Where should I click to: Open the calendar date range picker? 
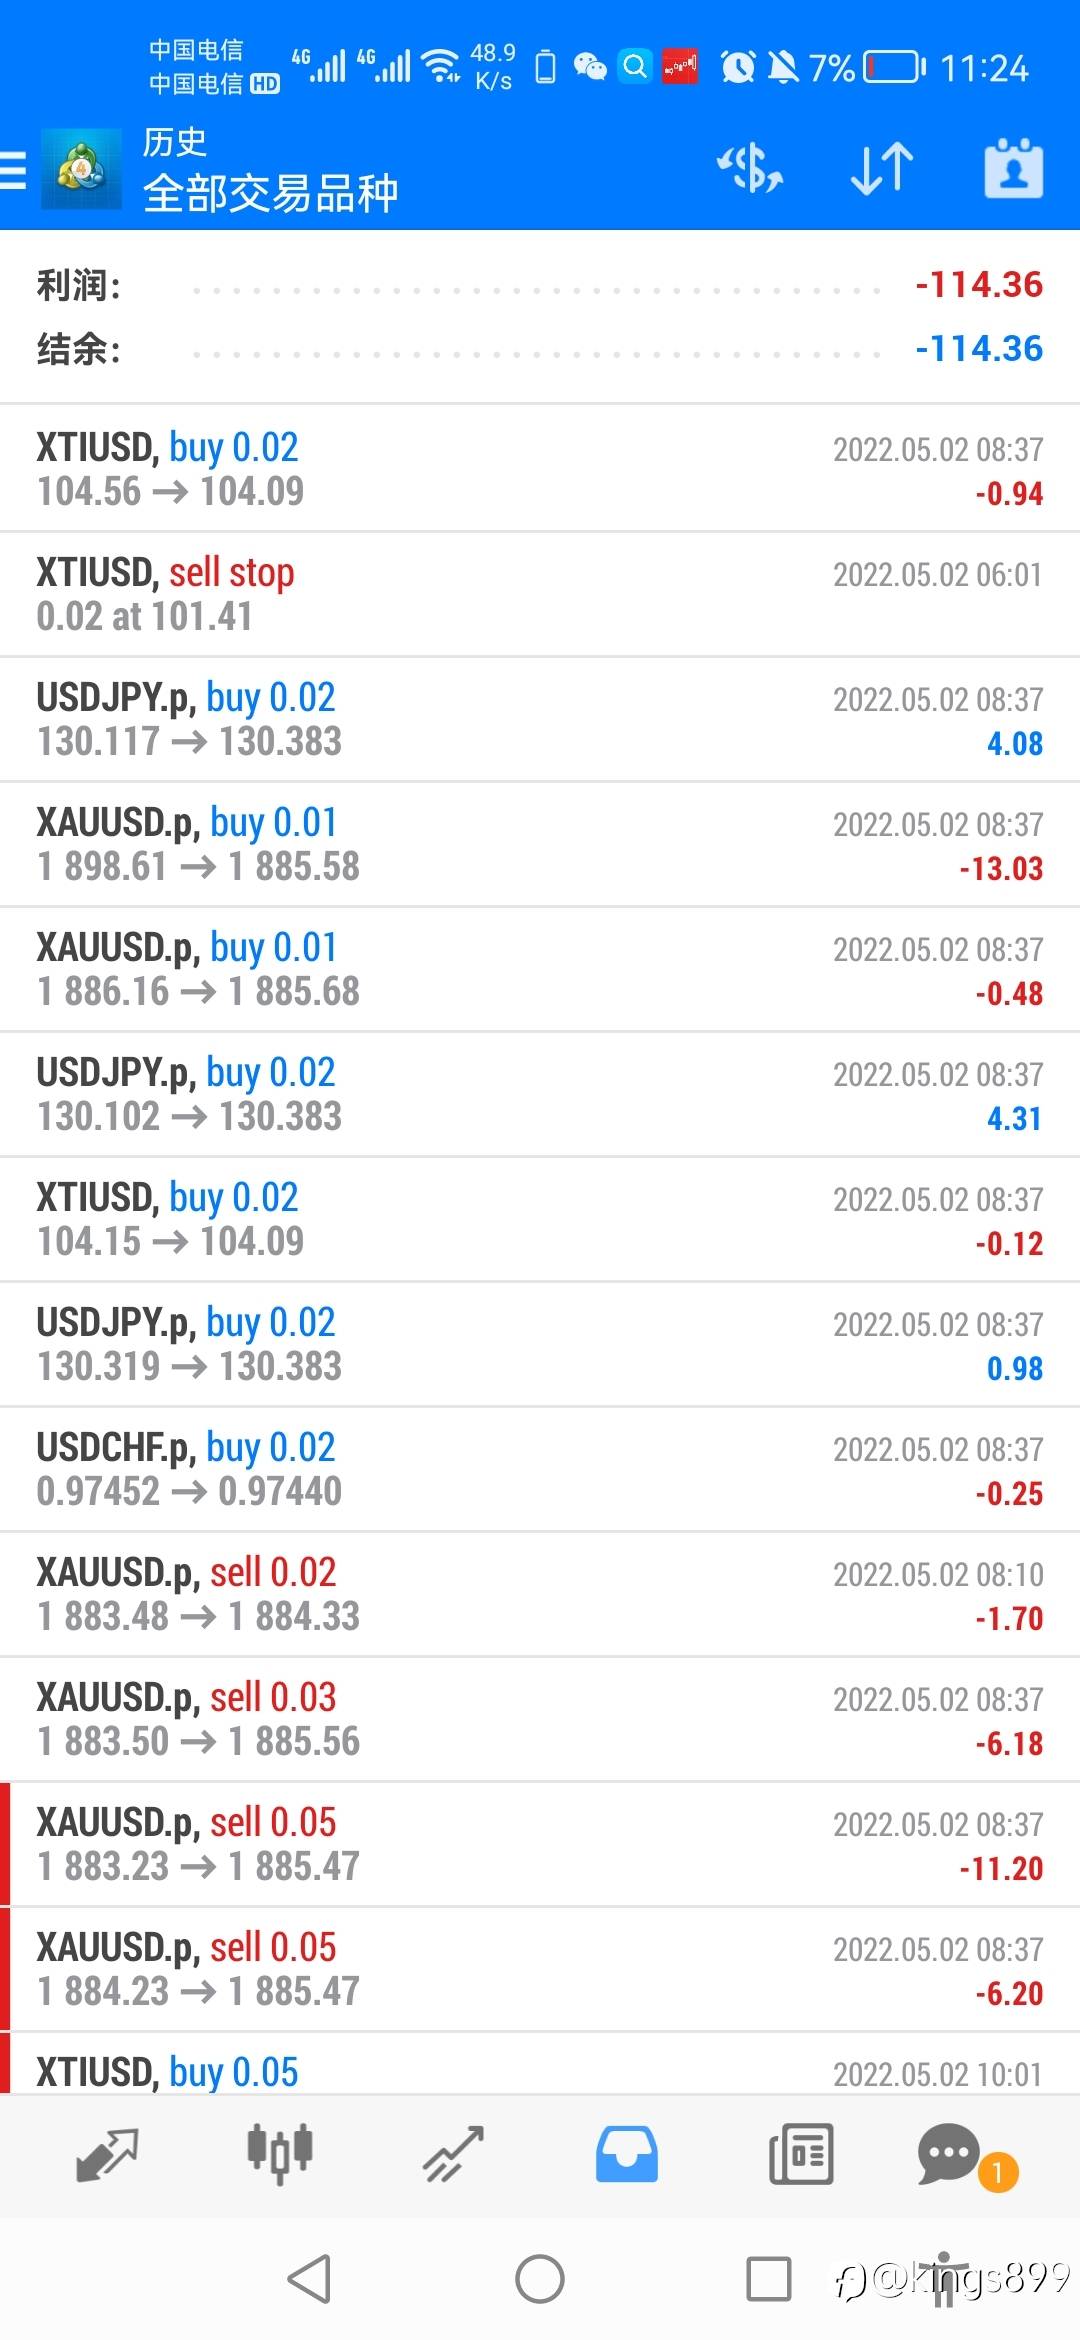(1013, 168)
